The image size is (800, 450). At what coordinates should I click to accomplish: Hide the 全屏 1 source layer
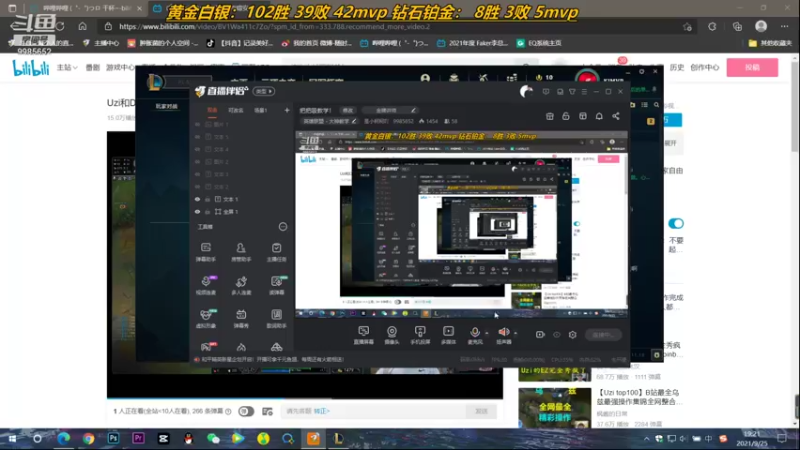point(197,212)
